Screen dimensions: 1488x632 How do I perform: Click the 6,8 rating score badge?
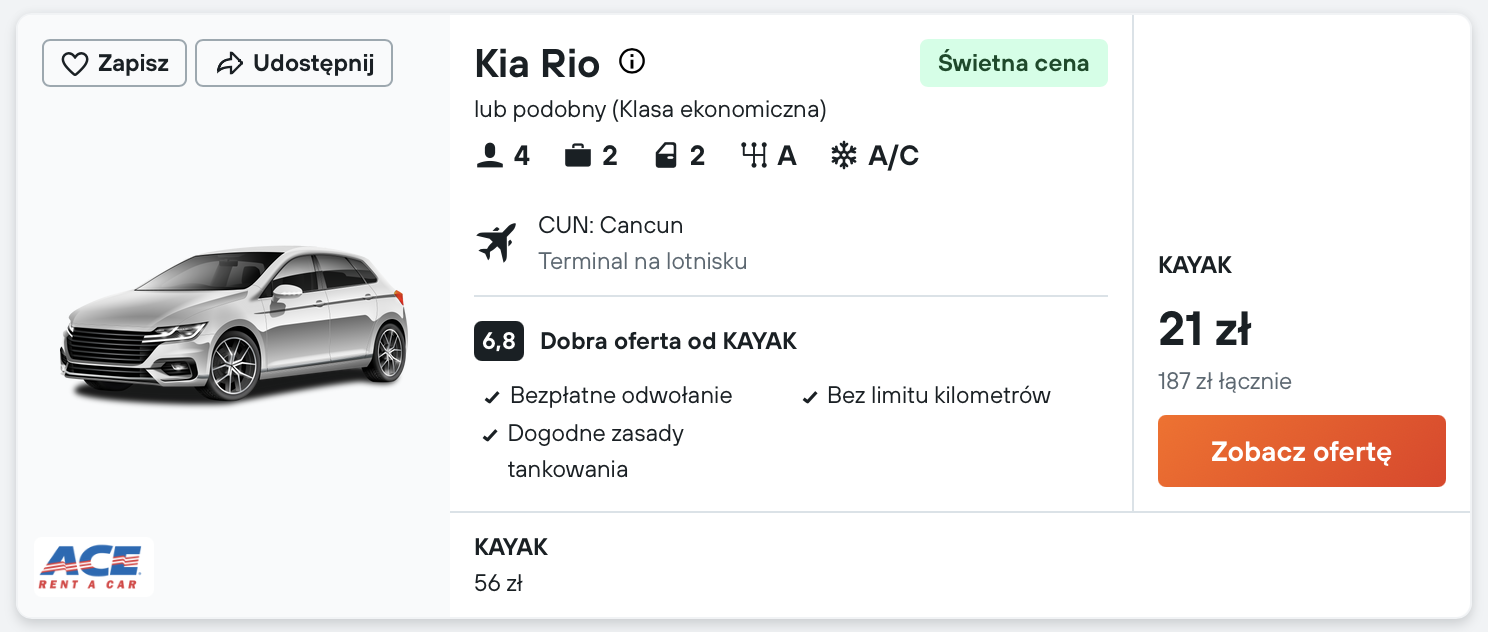point(499,342)
